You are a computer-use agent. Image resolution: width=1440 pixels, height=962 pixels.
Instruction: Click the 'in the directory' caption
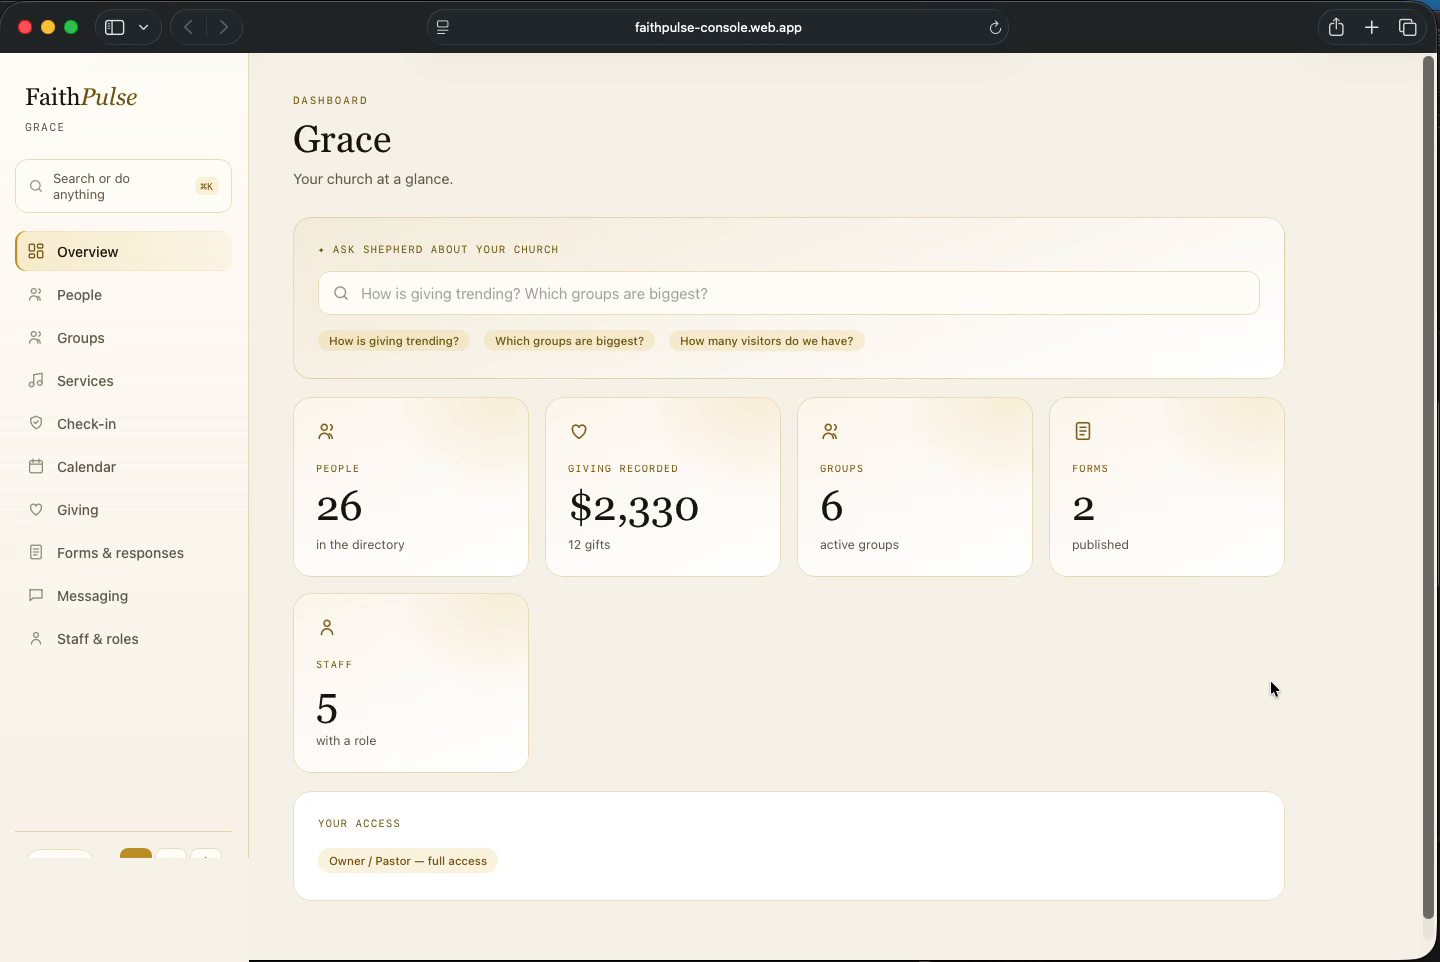pyautogui.click(x=360, y=545)
